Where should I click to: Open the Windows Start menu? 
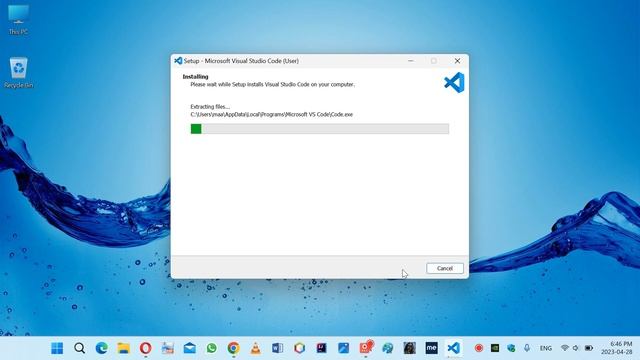(x=57, y=348)
